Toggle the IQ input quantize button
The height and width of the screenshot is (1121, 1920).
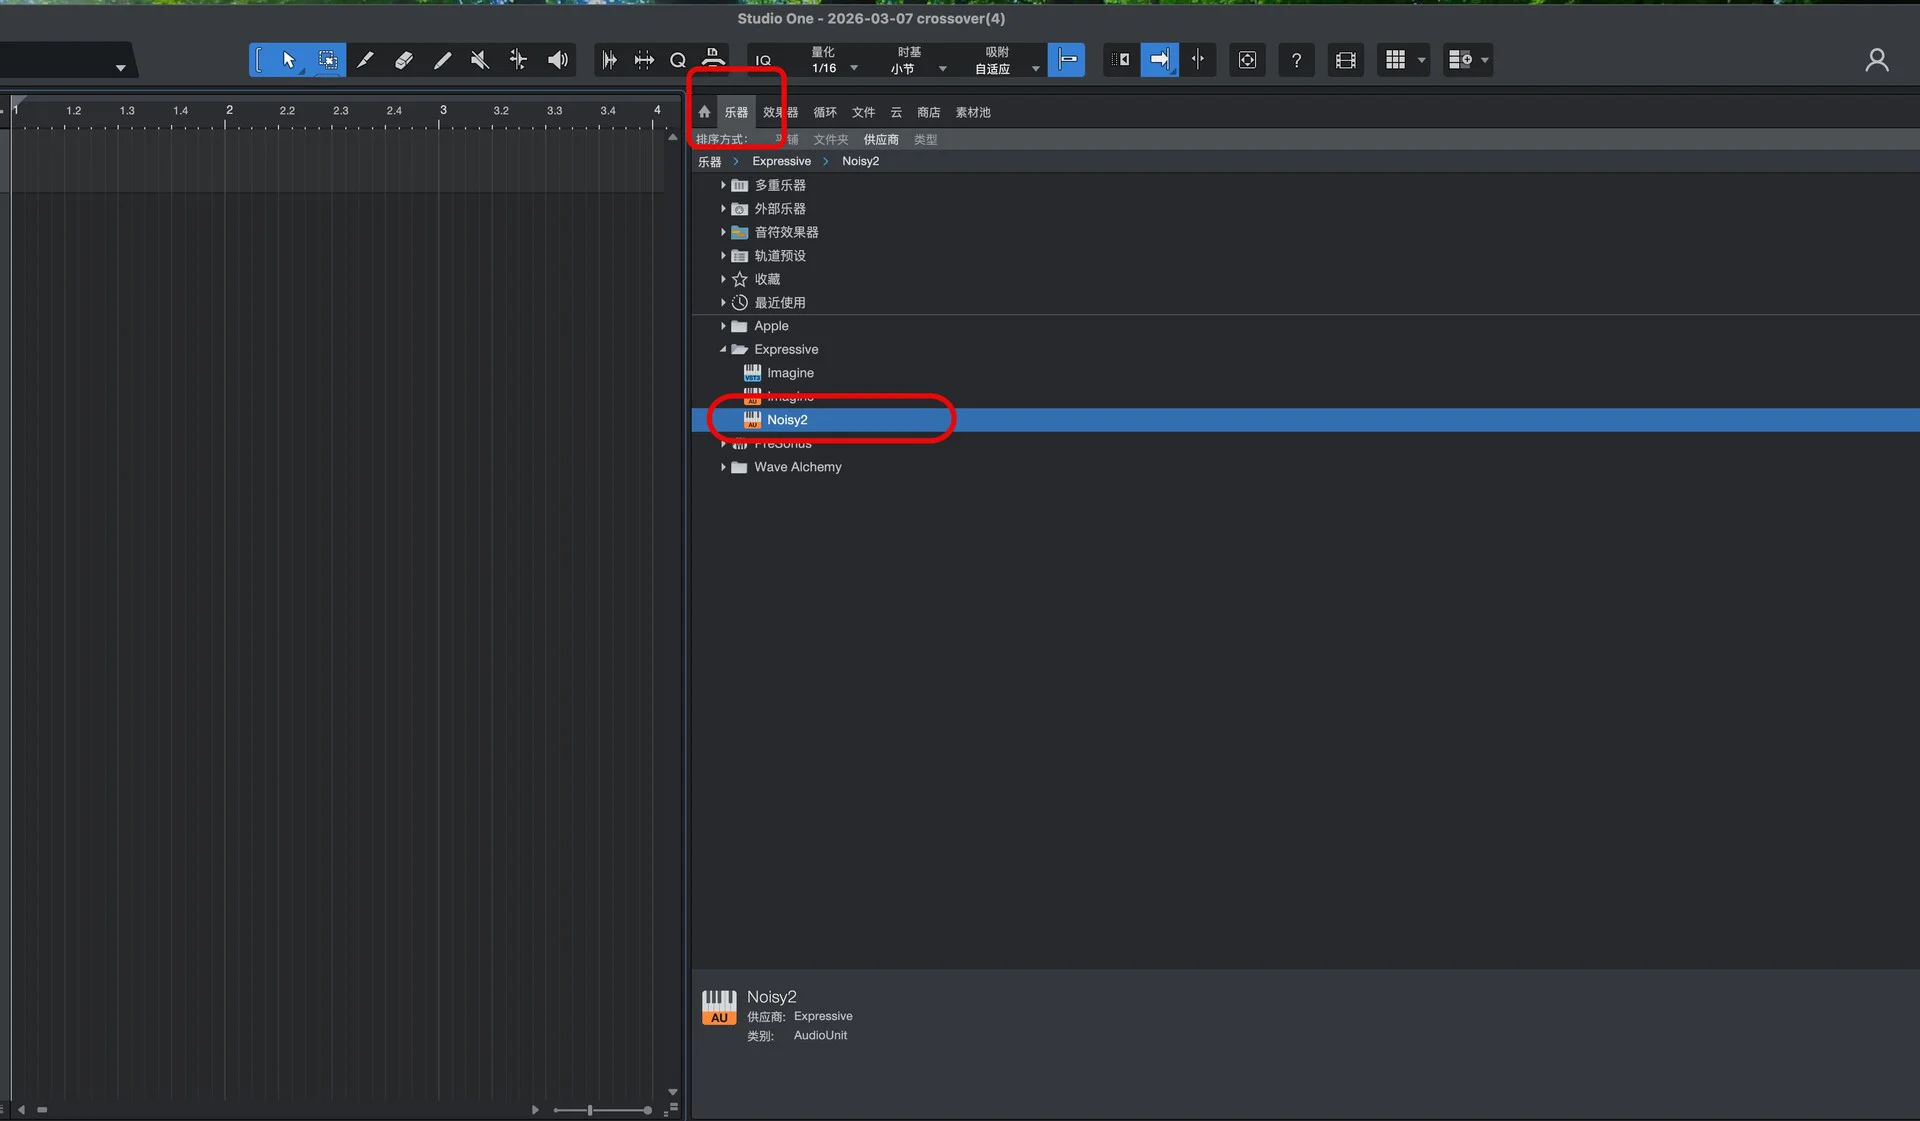click(x=763, y=61)
